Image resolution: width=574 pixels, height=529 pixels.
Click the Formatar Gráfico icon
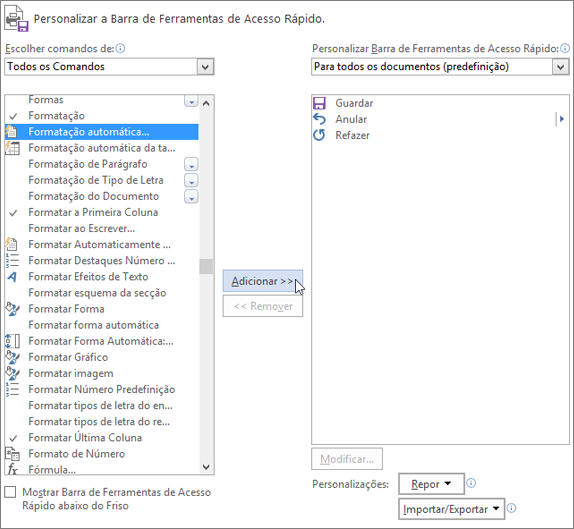[12, 357]
